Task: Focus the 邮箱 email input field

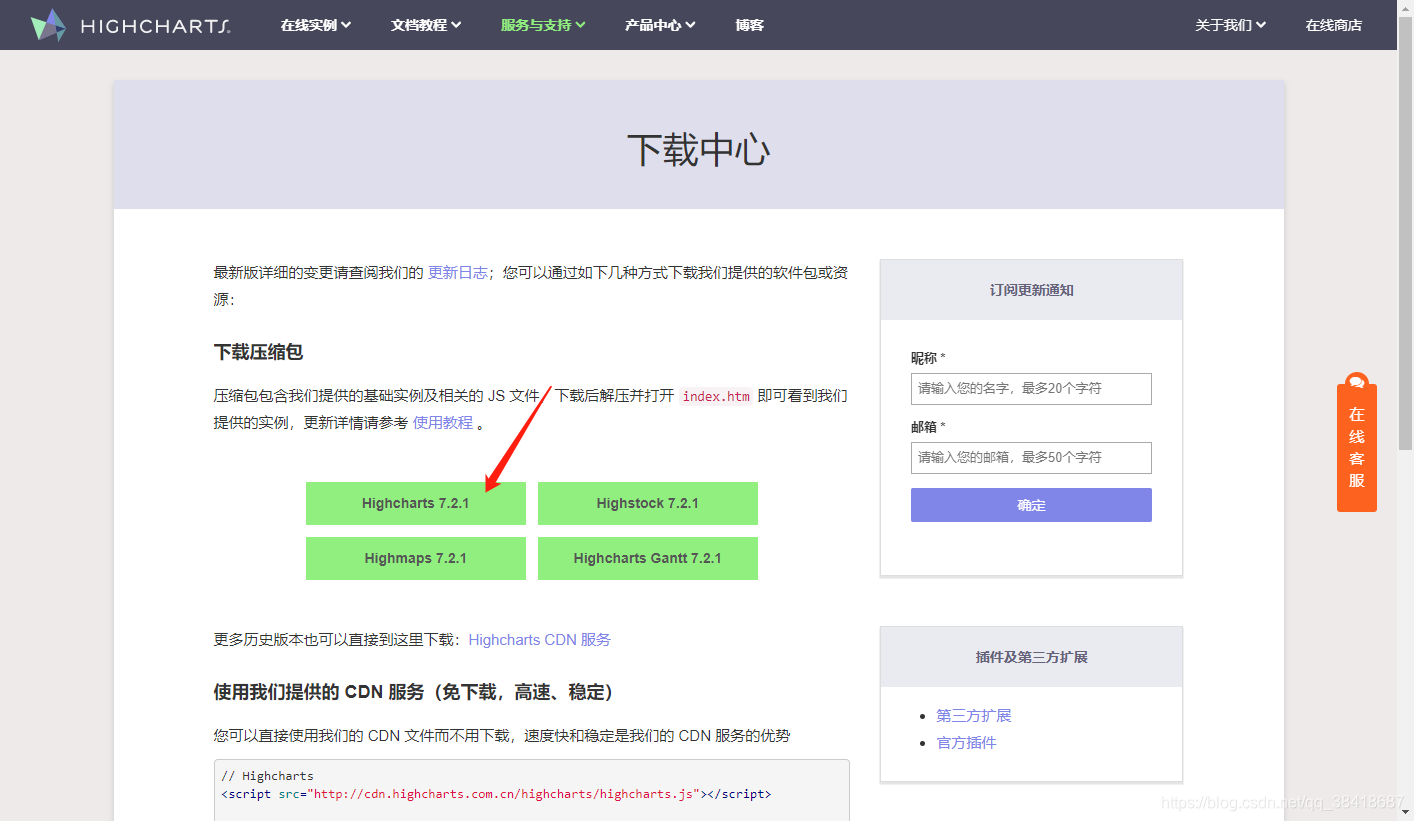Action: pos(1031,457)
